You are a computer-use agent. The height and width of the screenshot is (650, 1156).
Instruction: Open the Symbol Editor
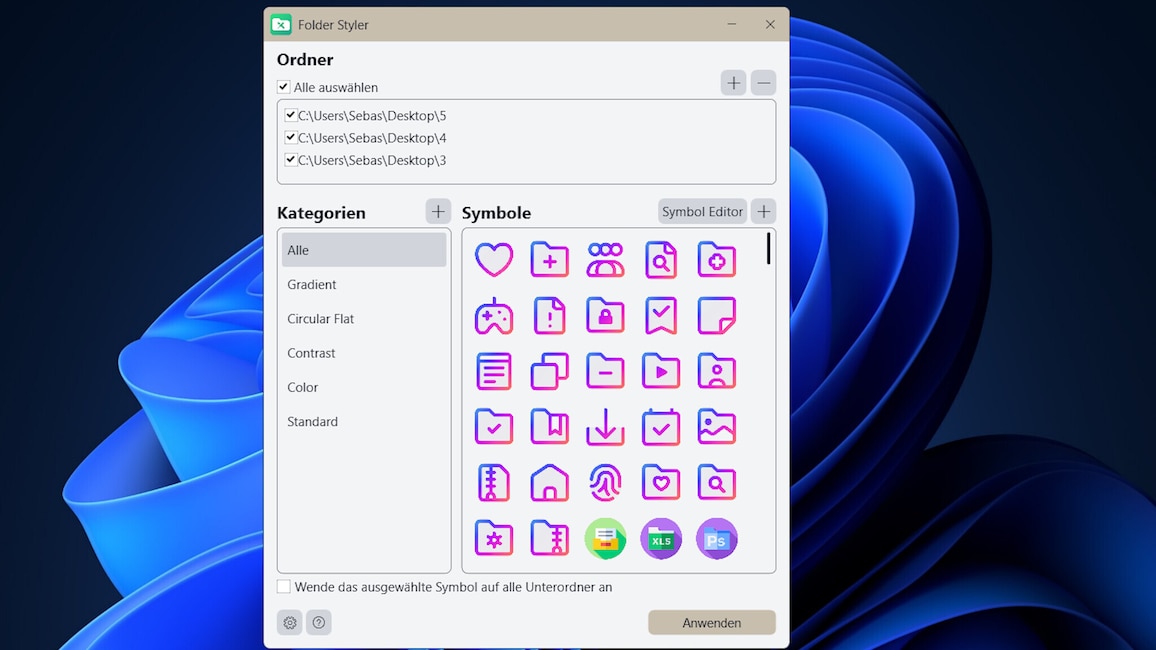click(x=702, y=212)
